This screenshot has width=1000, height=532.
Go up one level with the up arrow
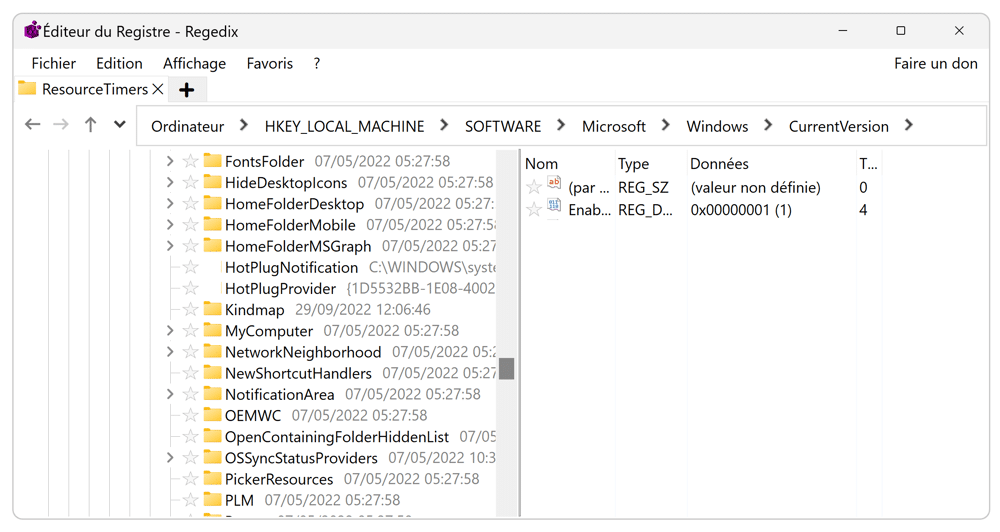(91, 124)
